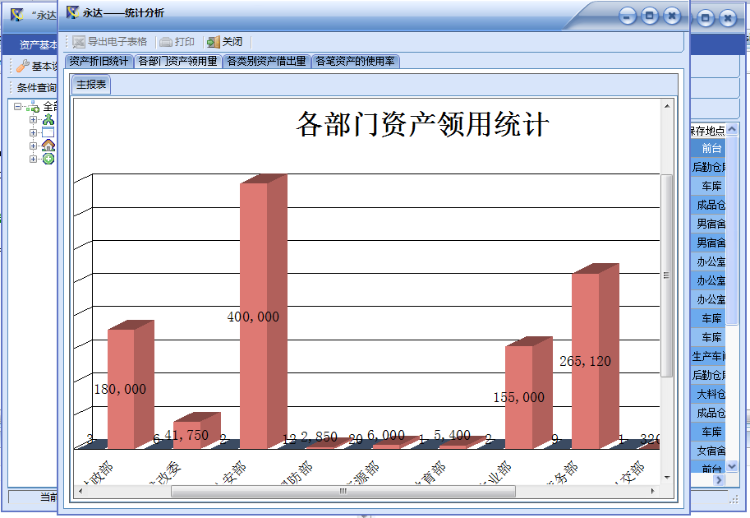Select the people icon in left tree
Image resolution: width=750 pixels, height=518 pixels.
[x=48, y=120]
